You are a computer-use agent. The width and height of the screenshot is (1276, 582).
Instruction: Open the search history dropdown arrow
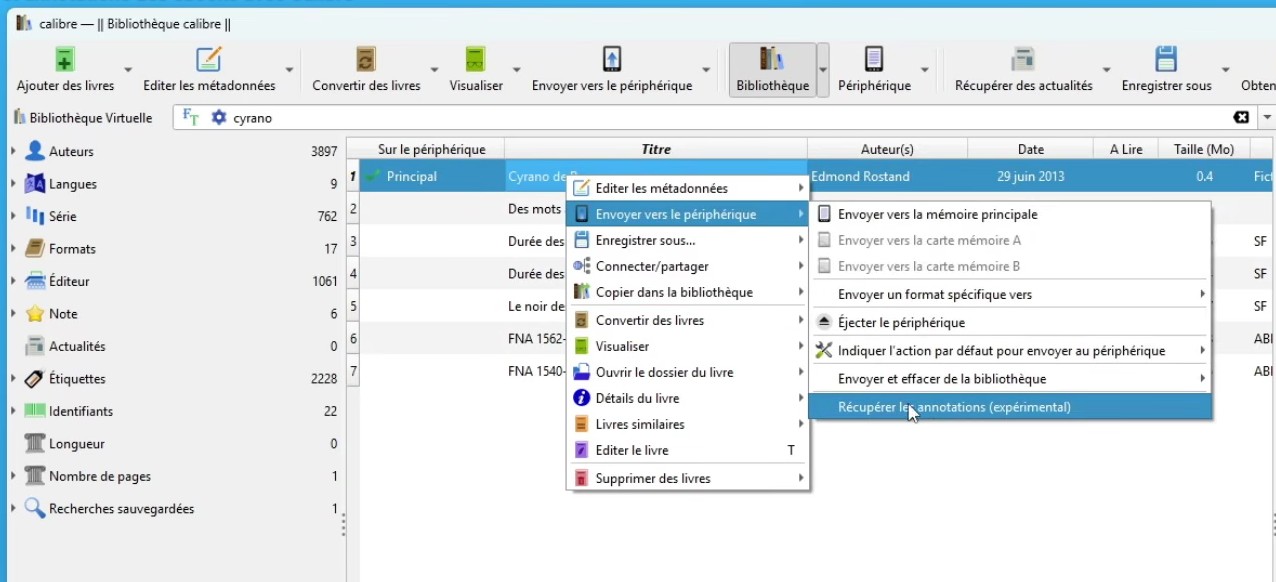coord(1267,117)
